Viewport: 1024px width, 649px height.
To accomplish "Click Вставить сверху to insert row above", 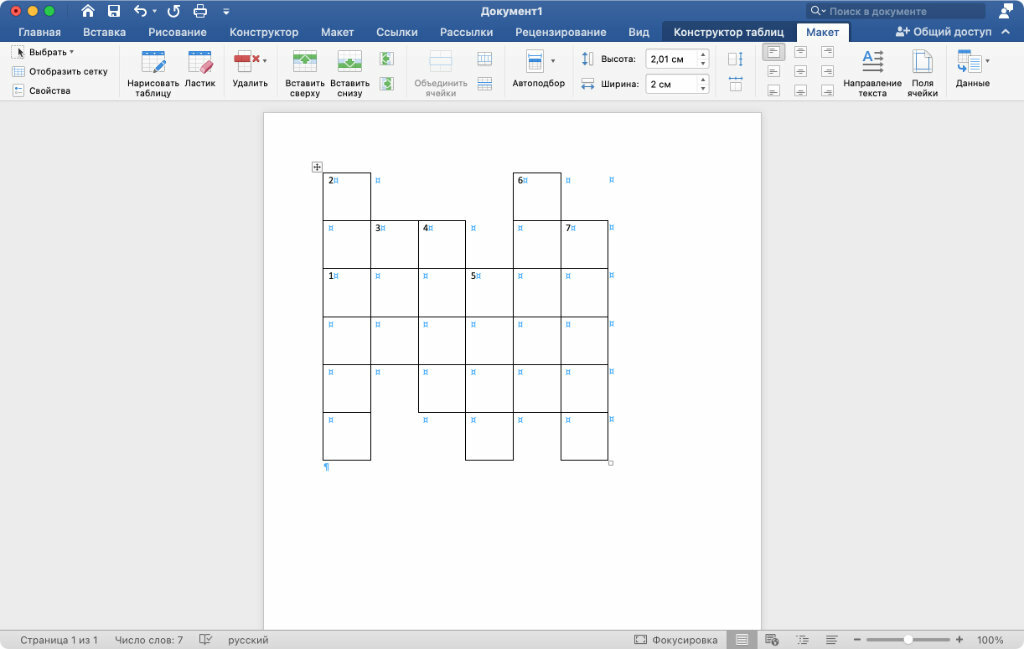I will (x=304, y=73).
